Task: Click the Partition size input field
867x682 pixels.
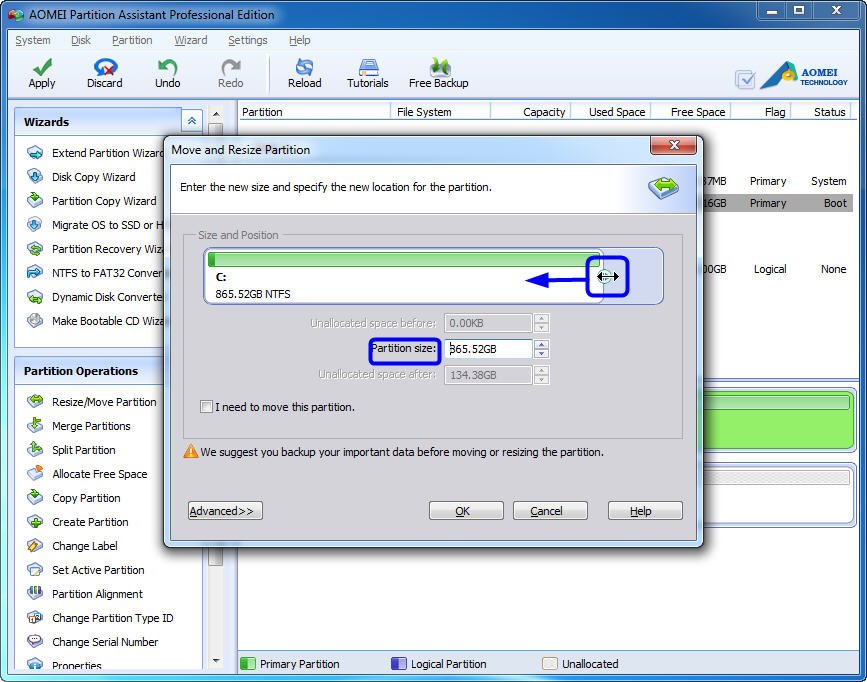Action: (x=488, y=349)
